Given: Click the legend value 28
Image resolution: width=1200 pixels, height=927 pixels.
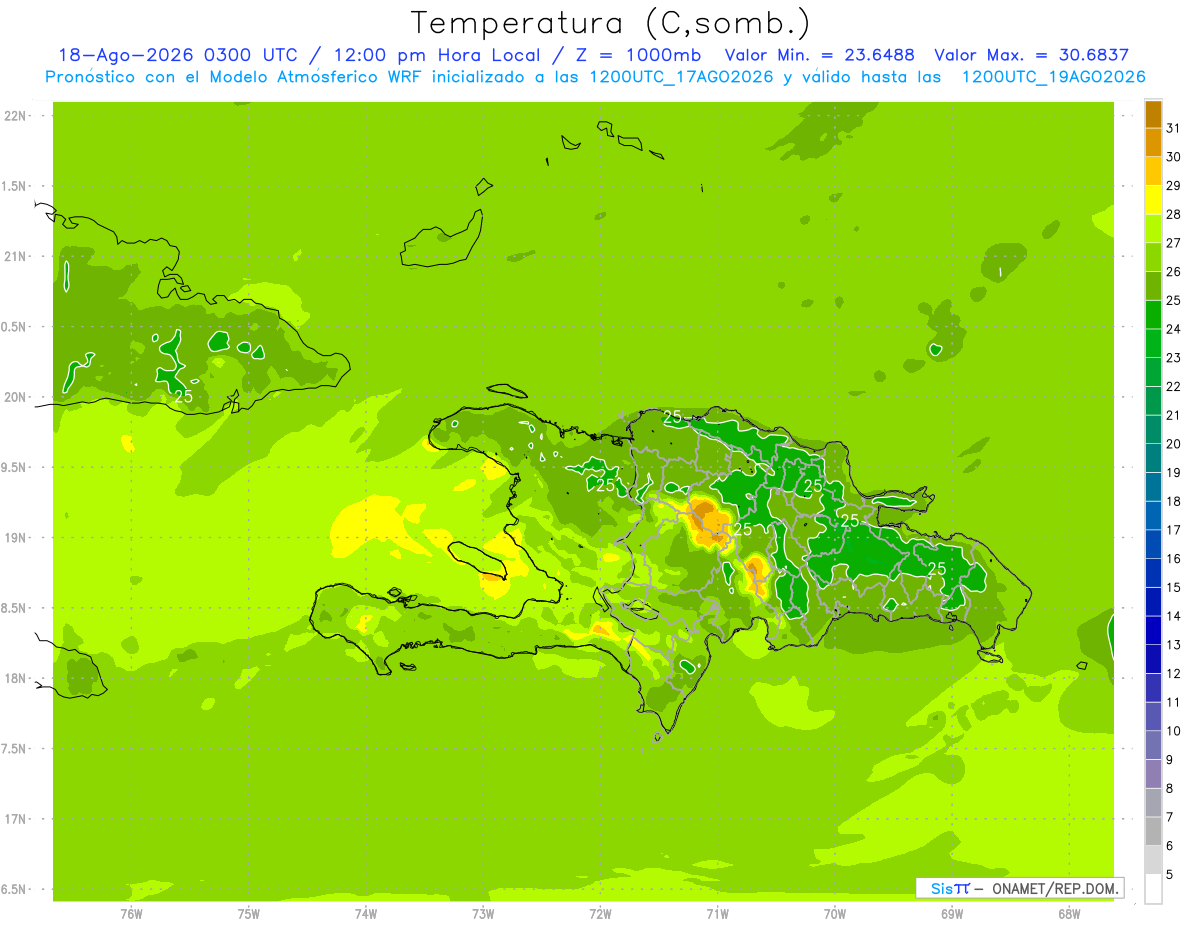Looking at the screenshot, I should [1174, 214].
